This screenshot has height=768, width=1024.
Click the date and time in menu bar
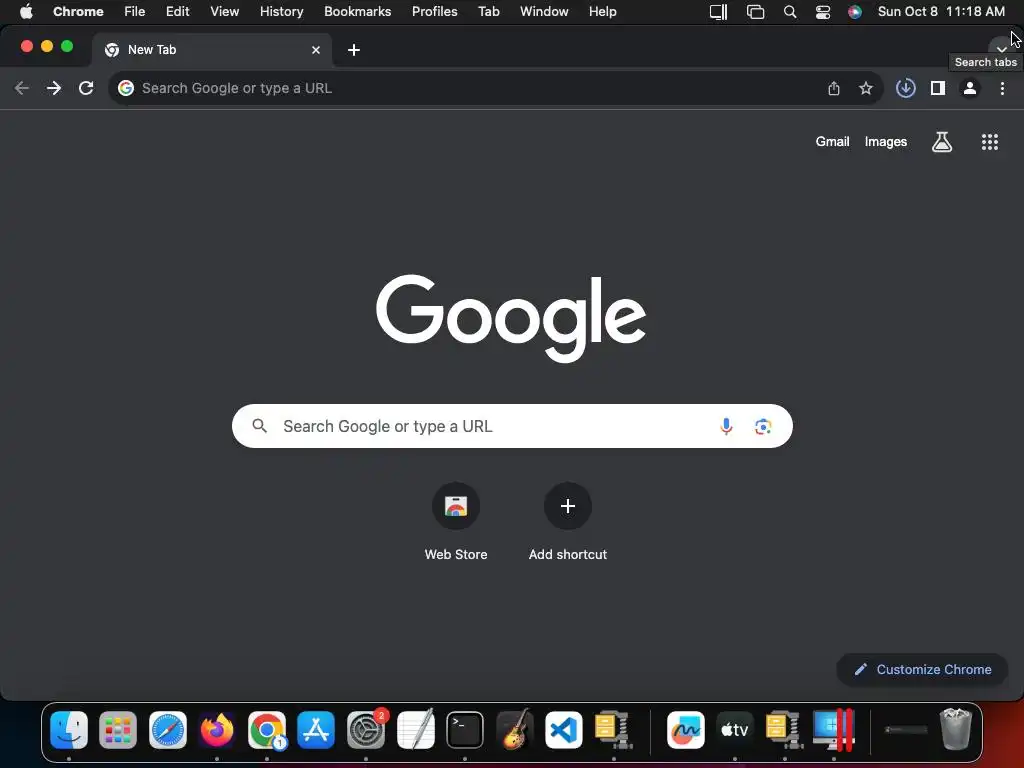pos(942,11)
